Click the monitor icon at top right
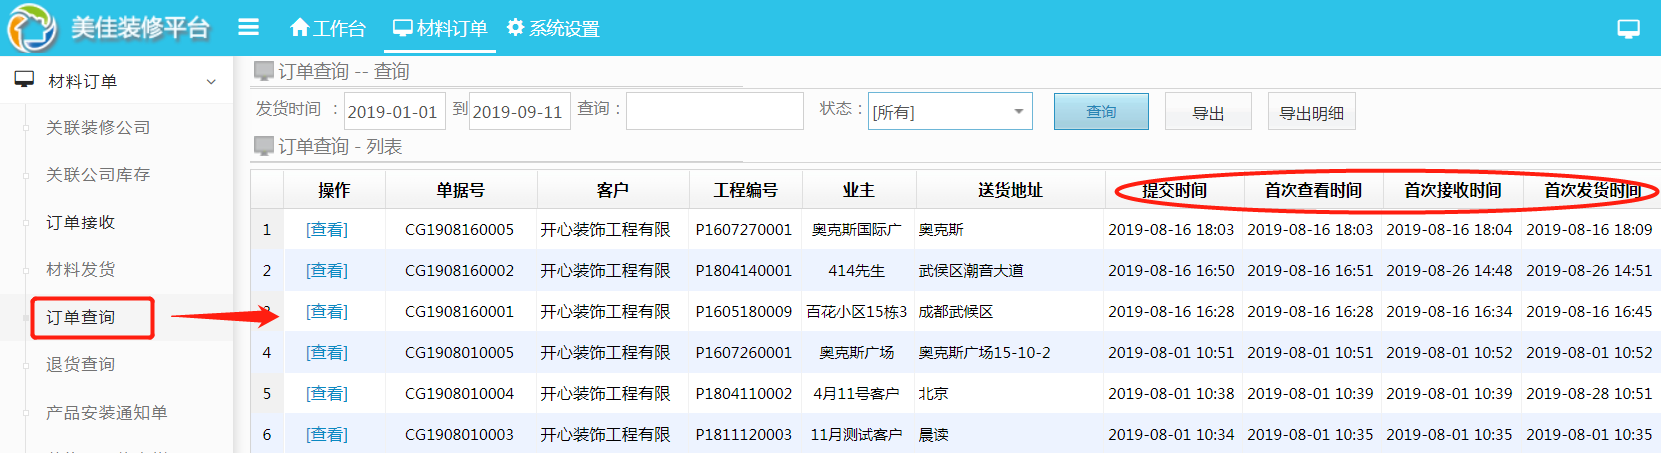 coord(1628,29)
